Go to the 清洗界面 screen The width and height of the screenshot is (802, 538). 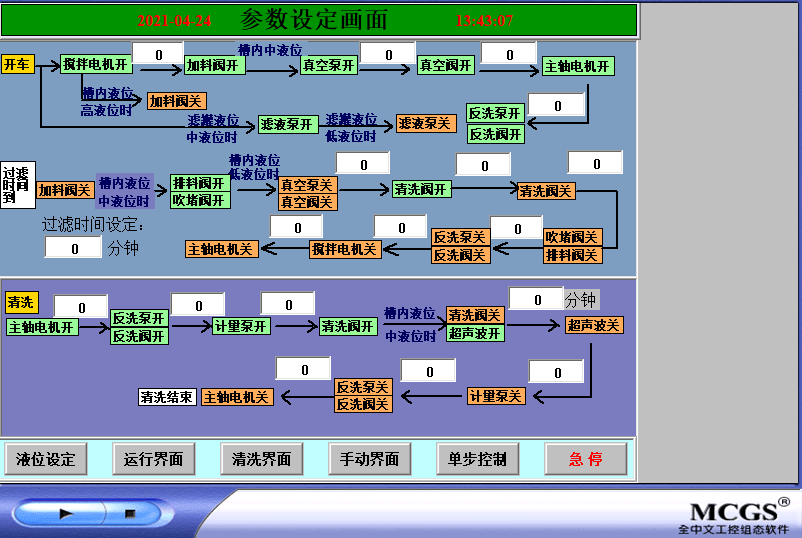coord(262,459)
